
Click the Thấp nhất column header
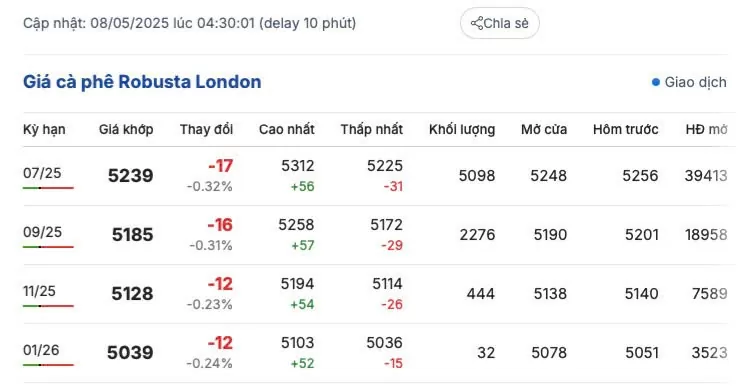(x=372, y=129)
